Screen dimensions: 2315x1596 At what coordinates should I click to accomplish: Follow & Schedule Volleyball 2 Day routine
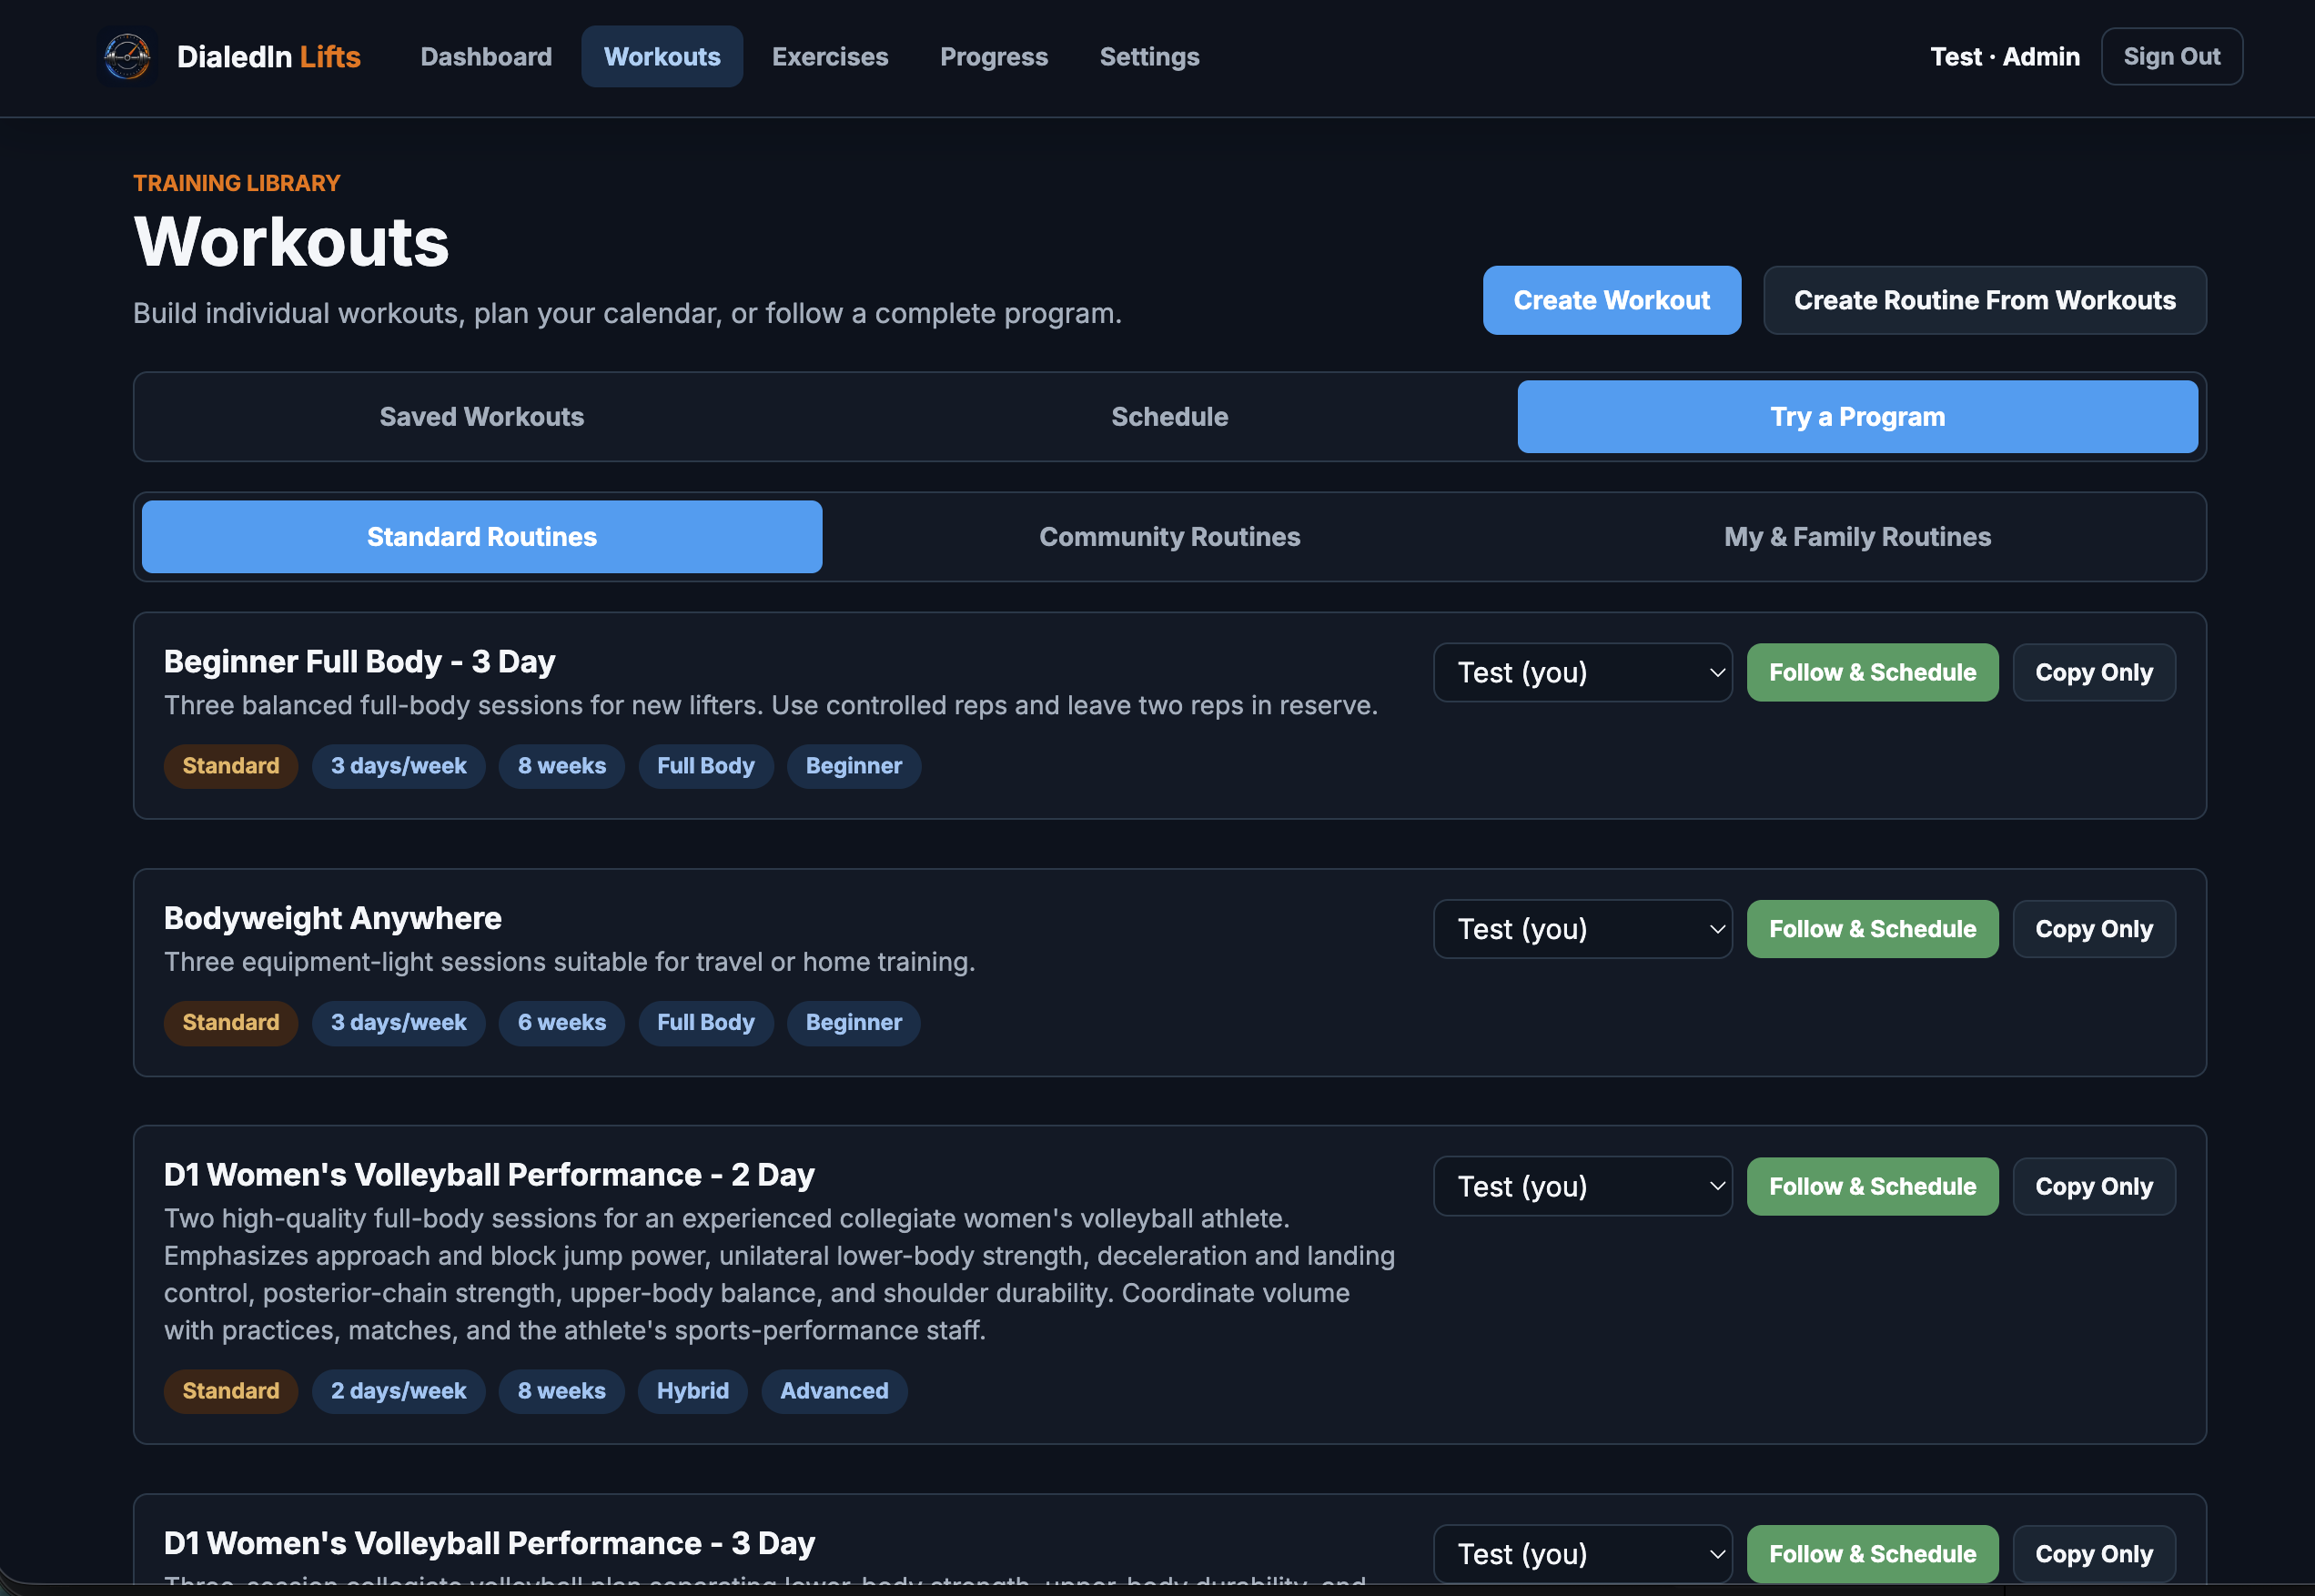coord(1872,1186)
